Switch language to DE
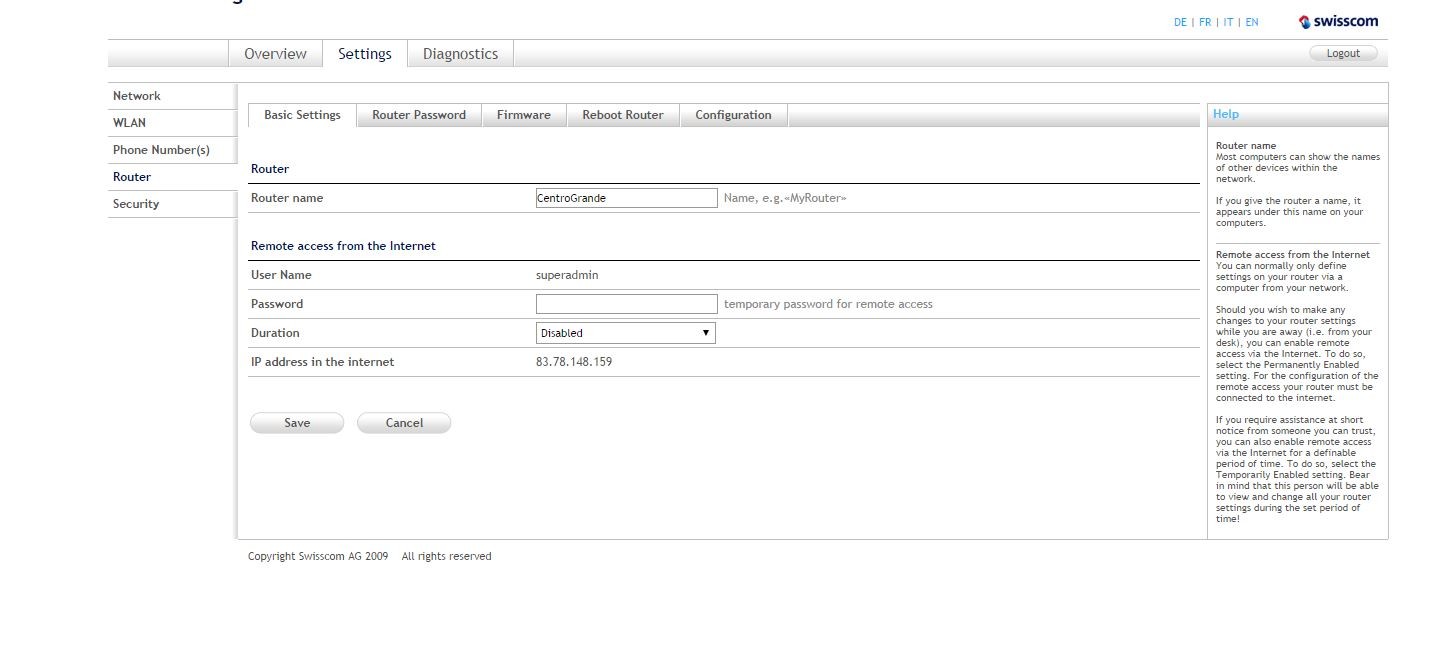The height and width of the screenshot is (666, 1435). (x=1180, y=22)
